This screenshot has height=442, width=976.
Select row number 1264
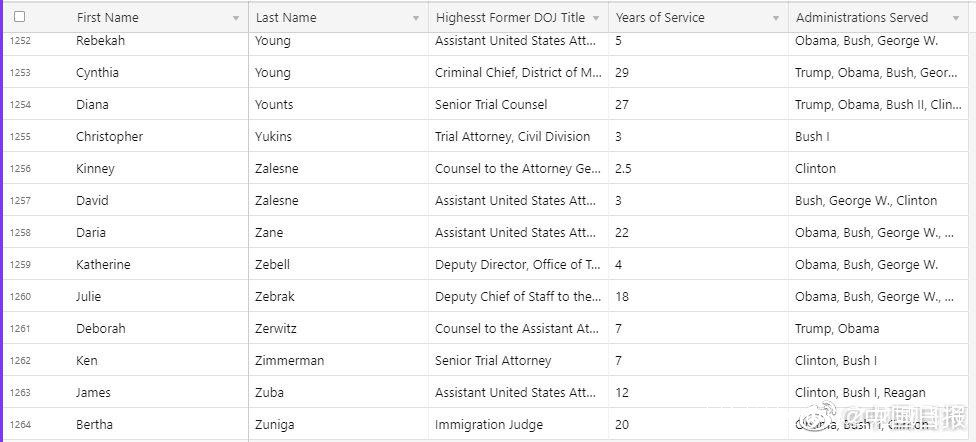coord(20,425)
